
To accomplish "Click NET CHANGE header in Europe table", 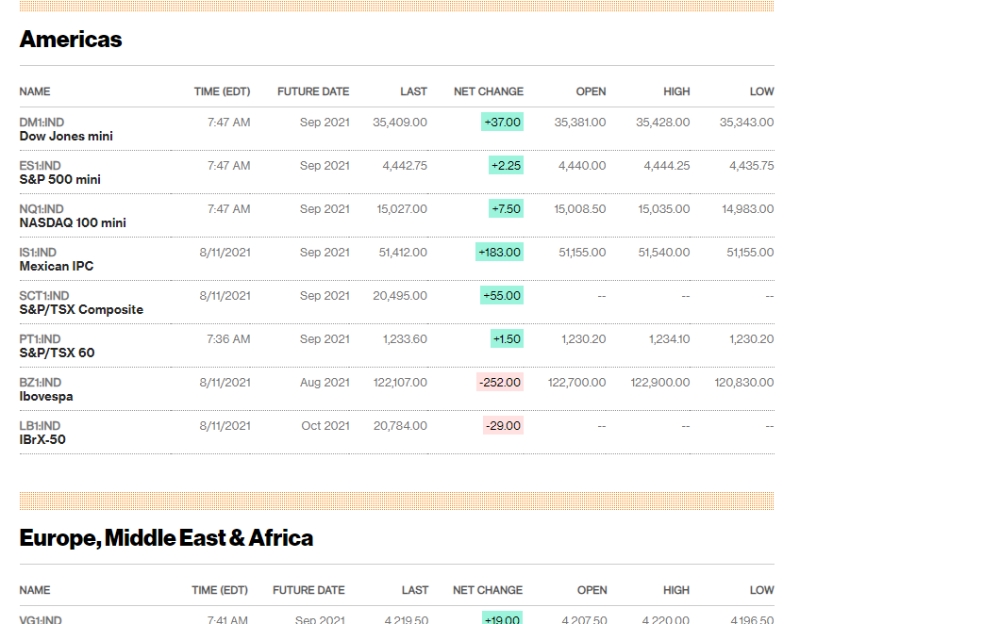I will coord(488,590).
